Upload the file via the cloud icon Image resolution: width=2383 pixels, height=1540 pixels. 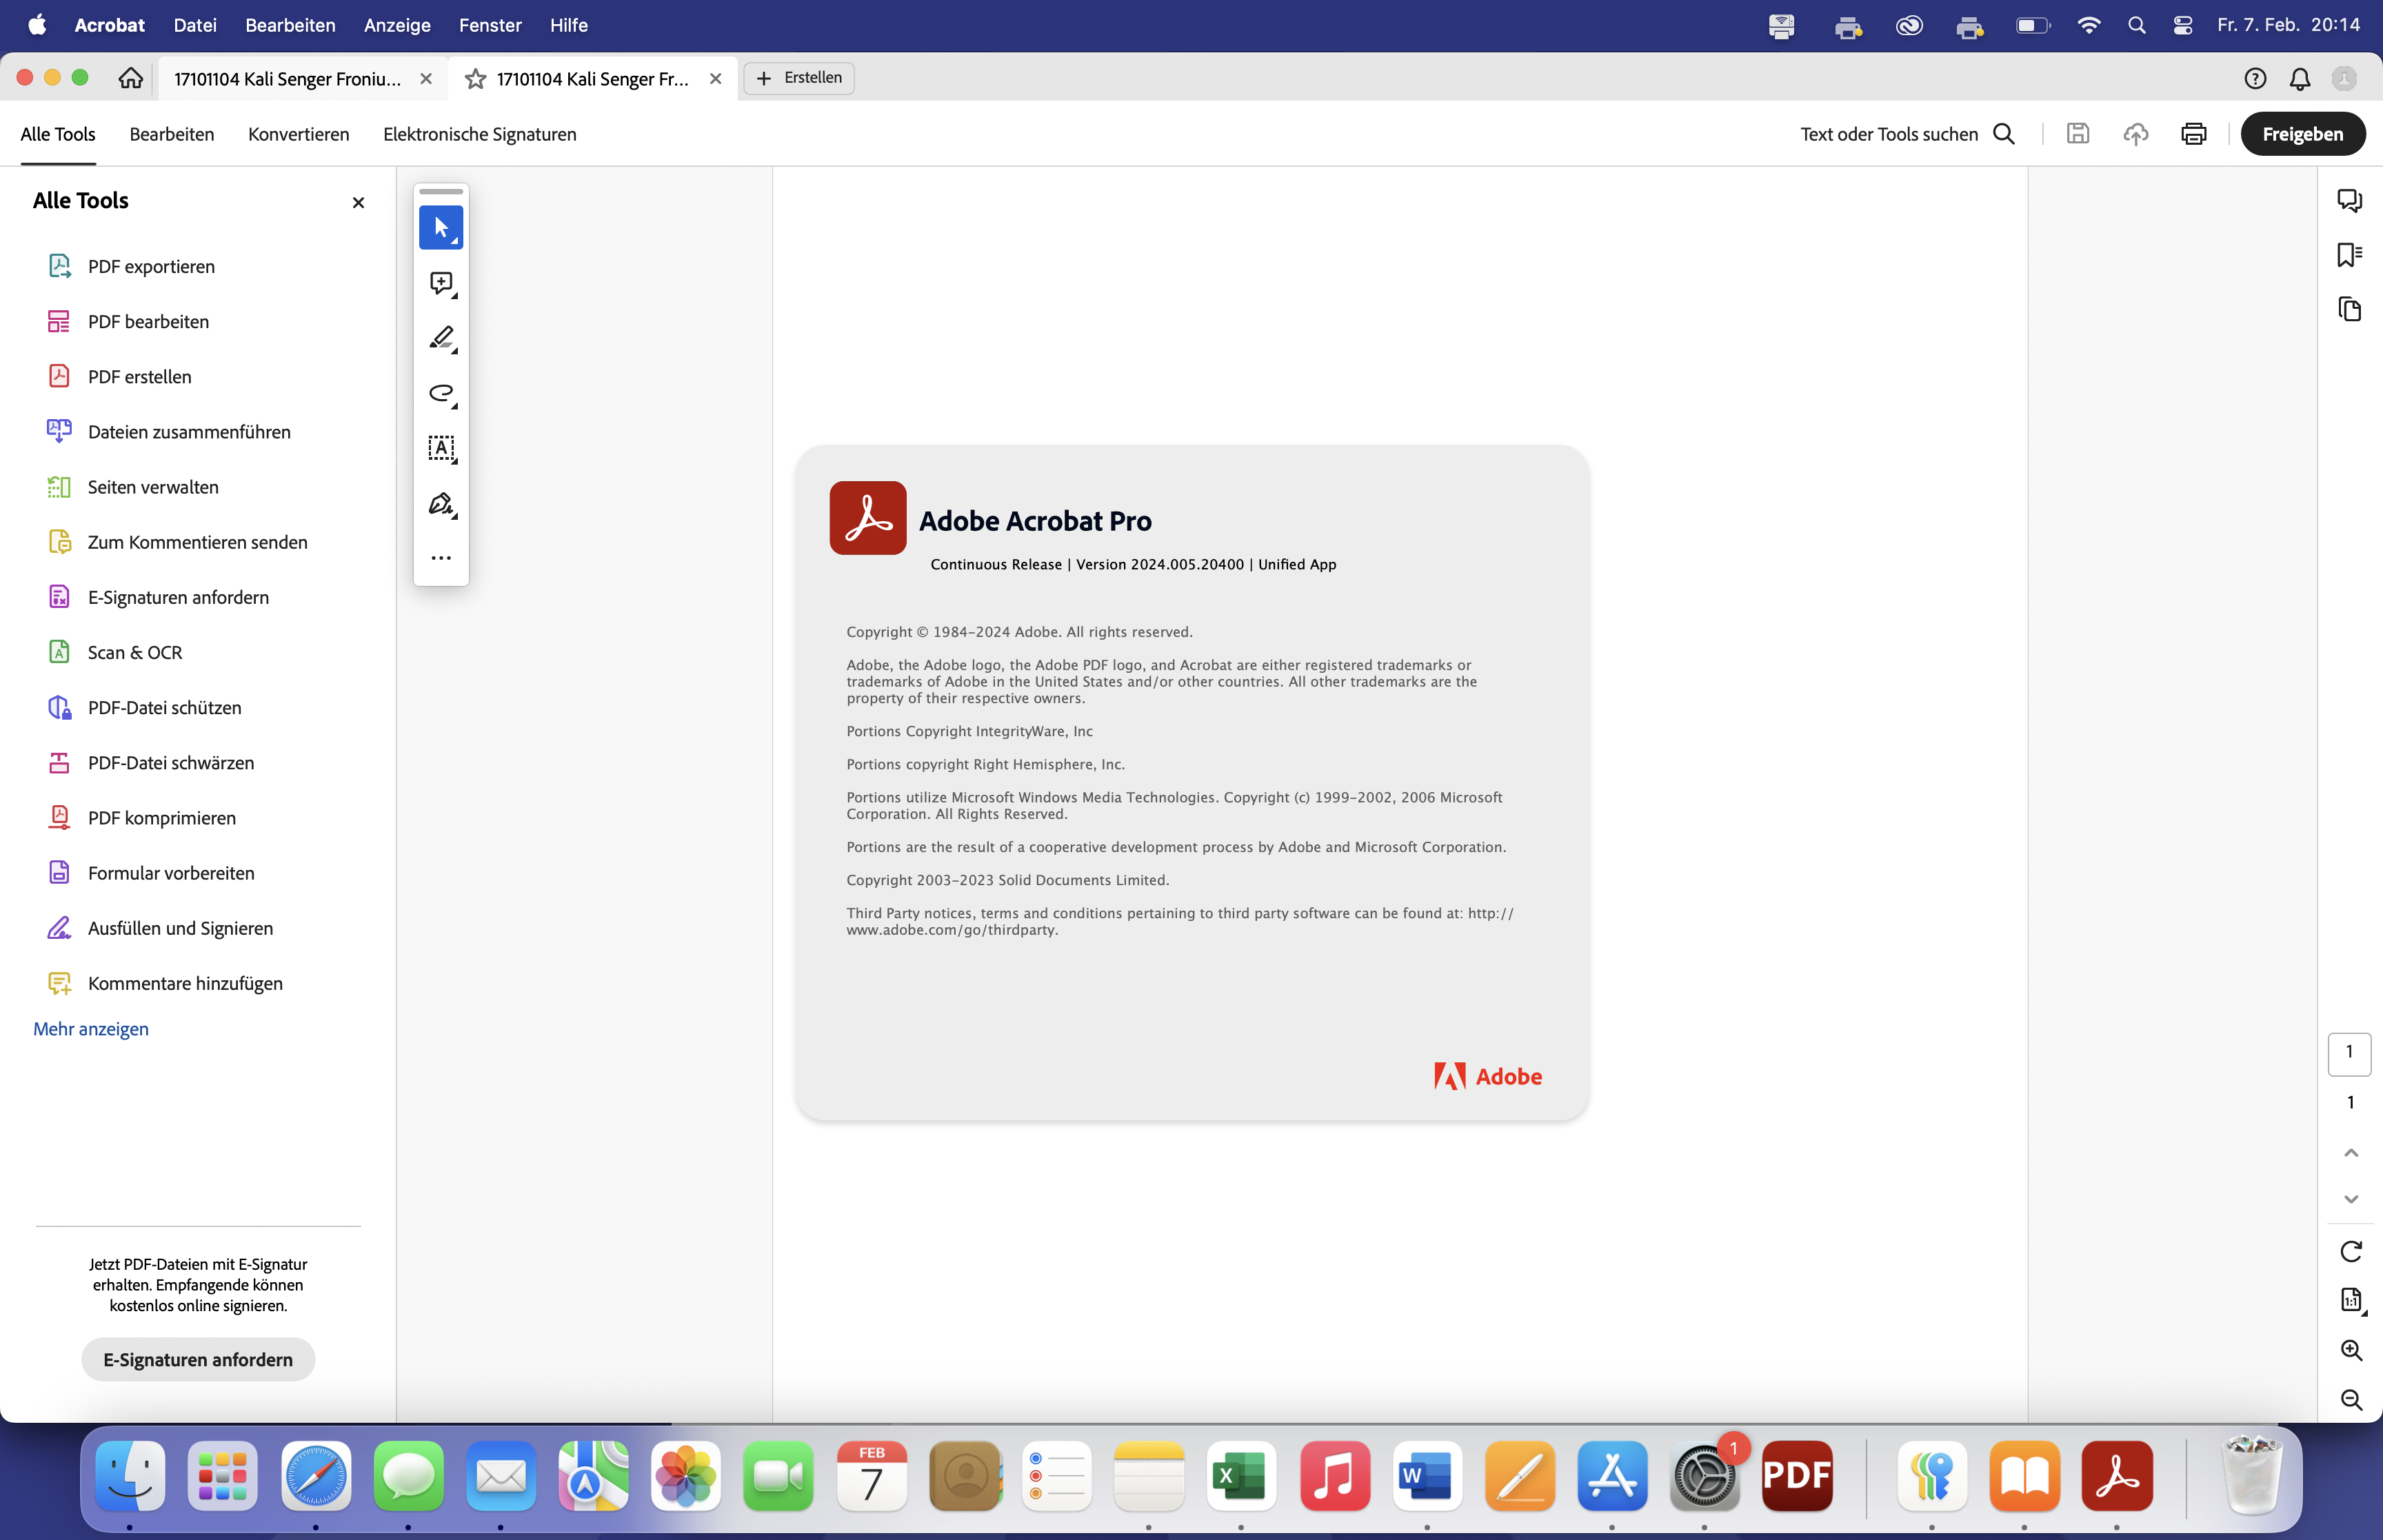coord(2135,133)
